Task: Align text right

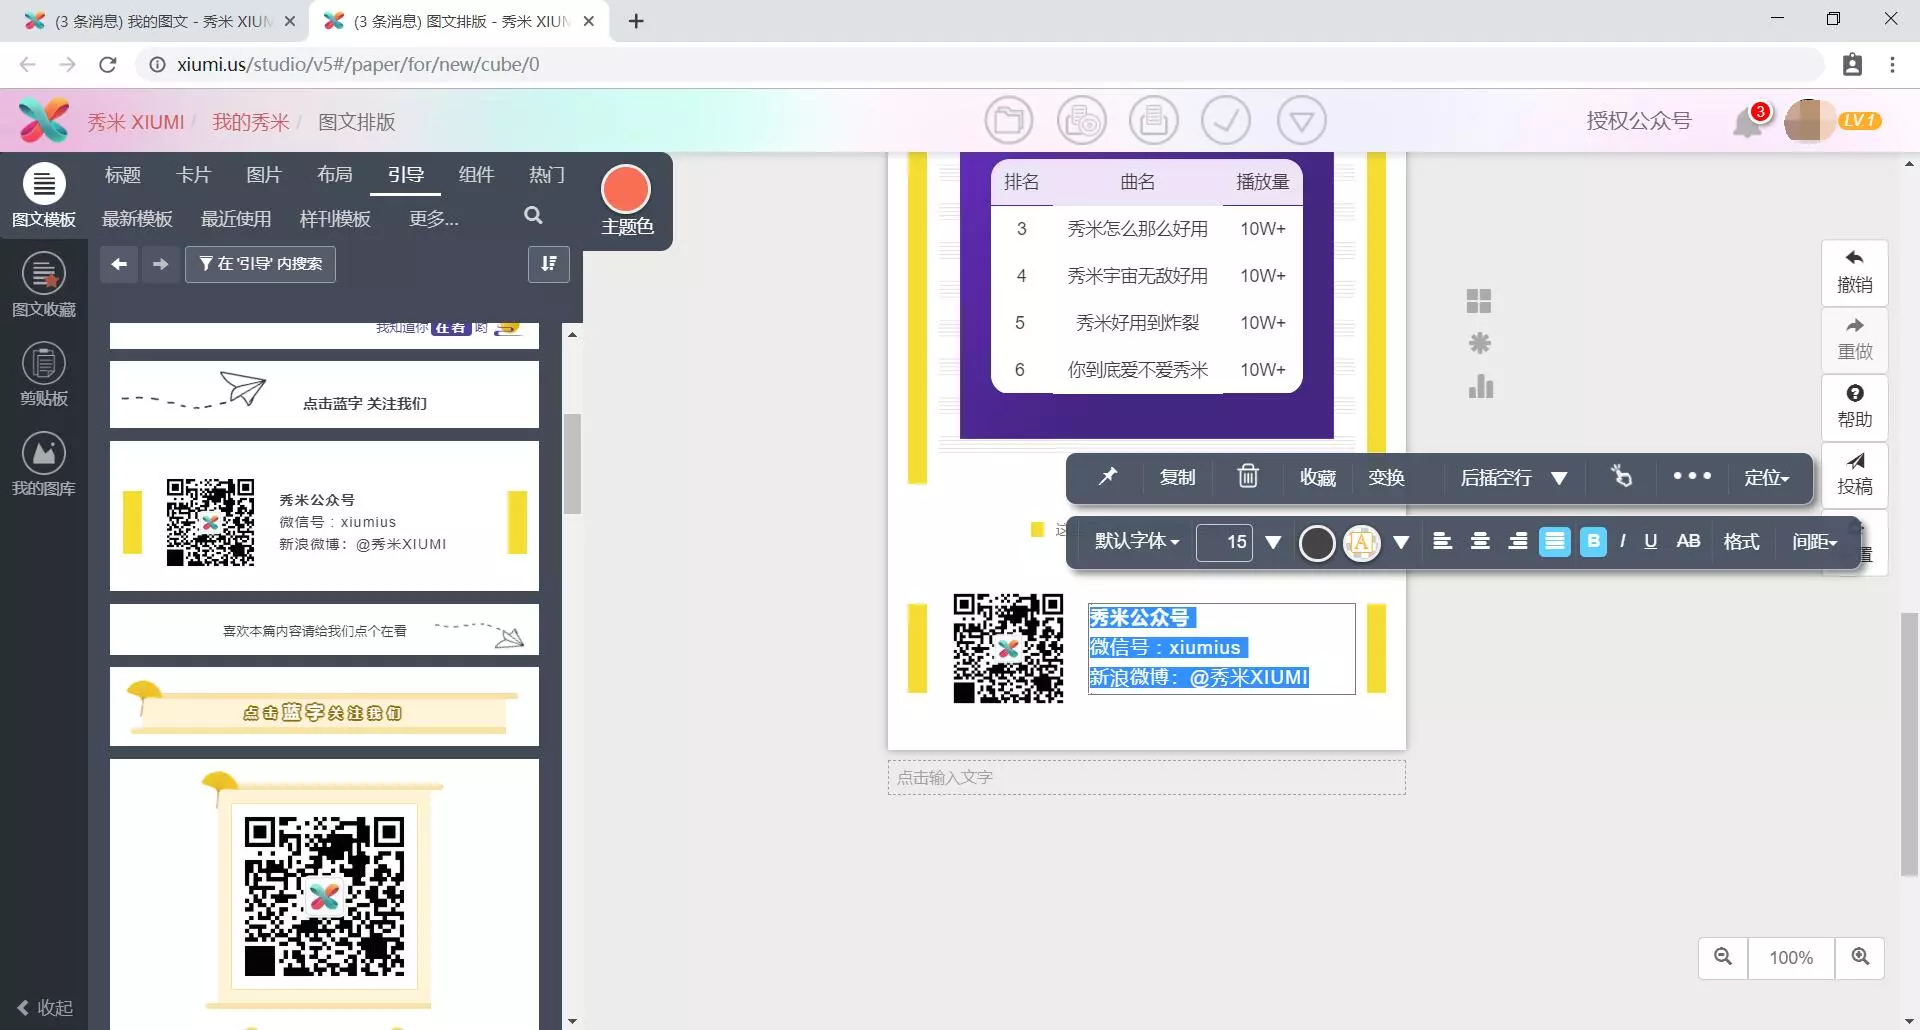Action: [x=1517, y=541]
